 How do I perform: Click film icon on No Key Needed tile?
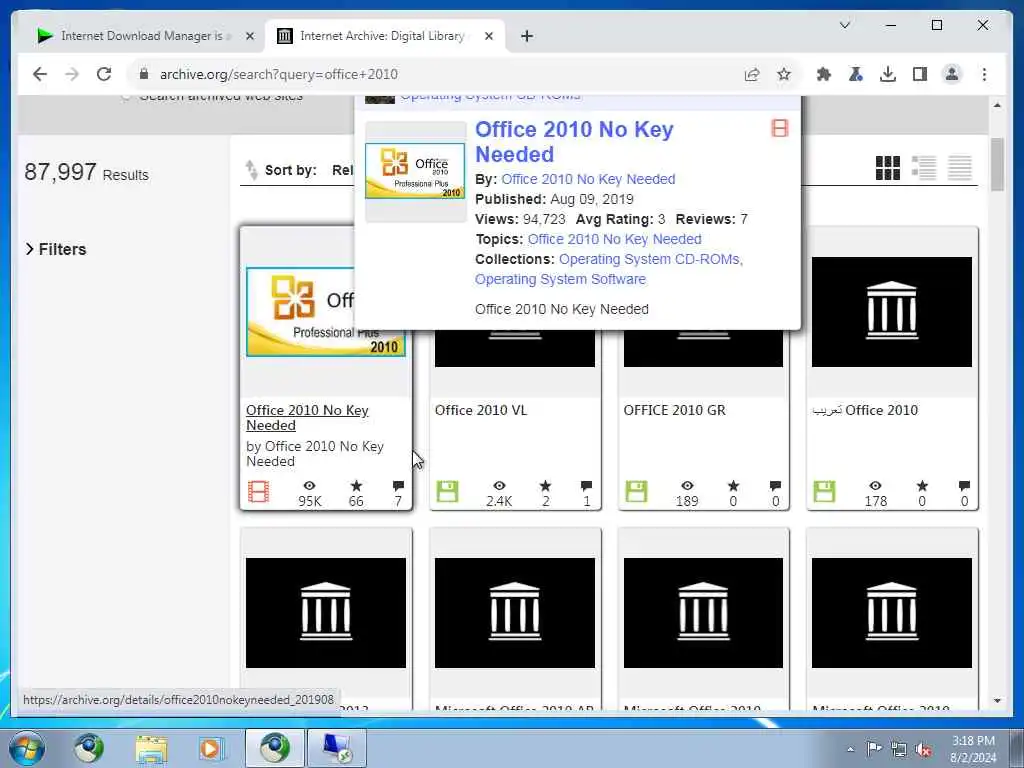[258, 491]
